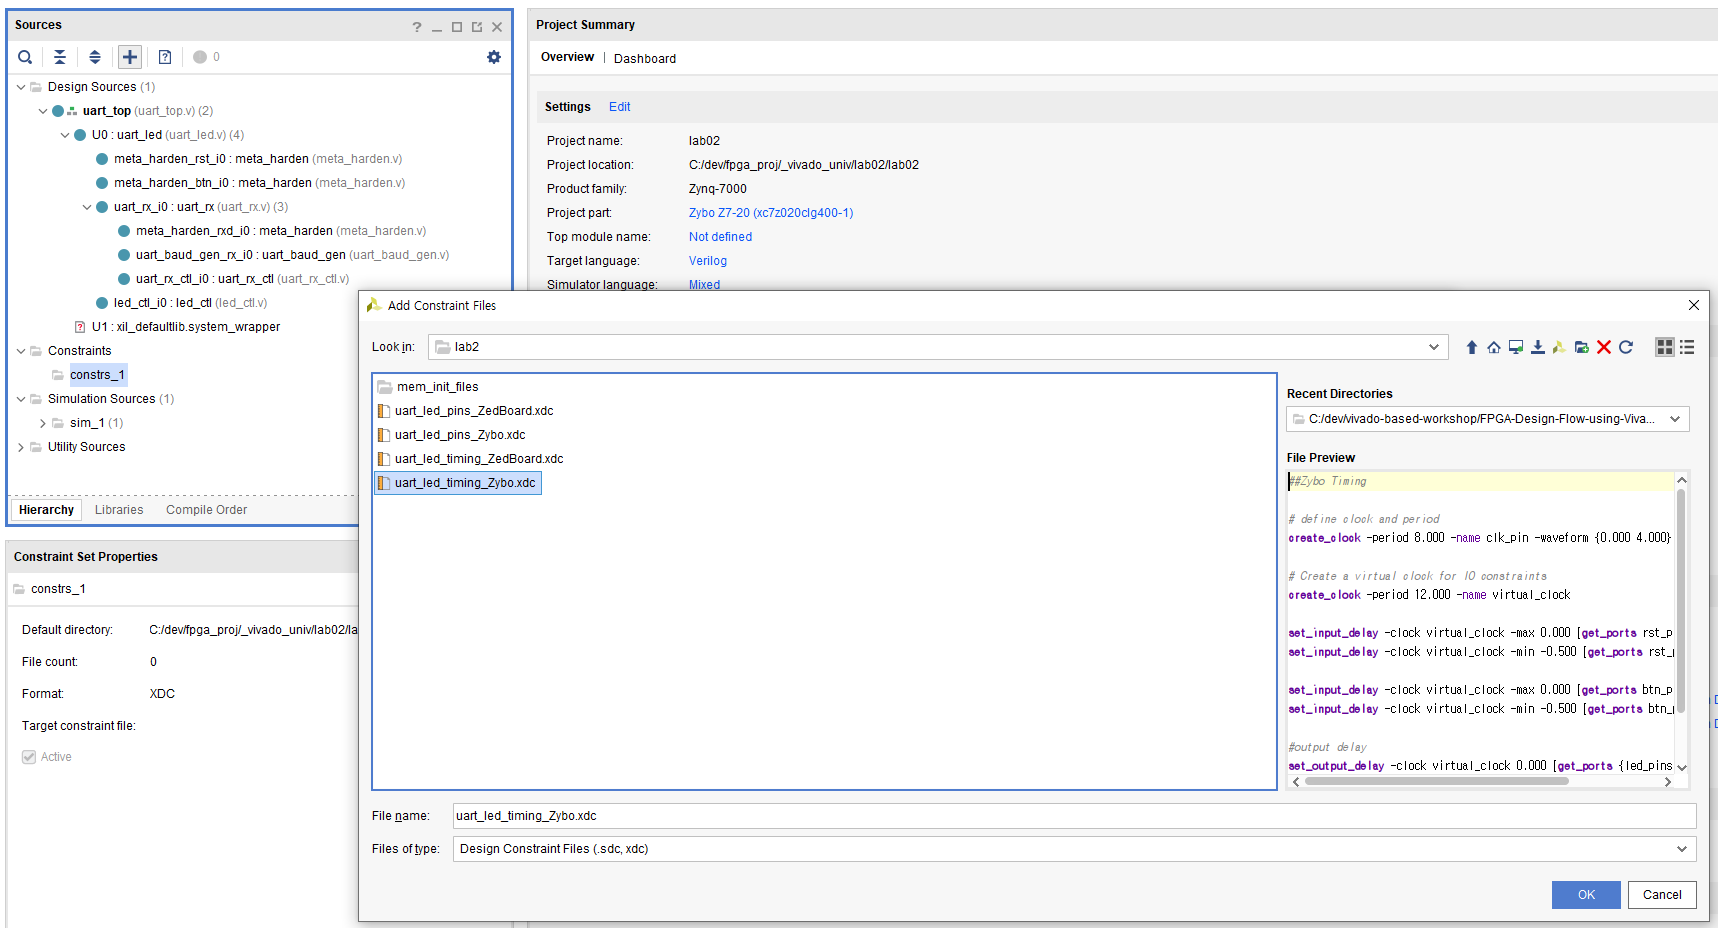Click the download arrow directory icon
The image size is (1718, 928).
tap(1538, 347)
